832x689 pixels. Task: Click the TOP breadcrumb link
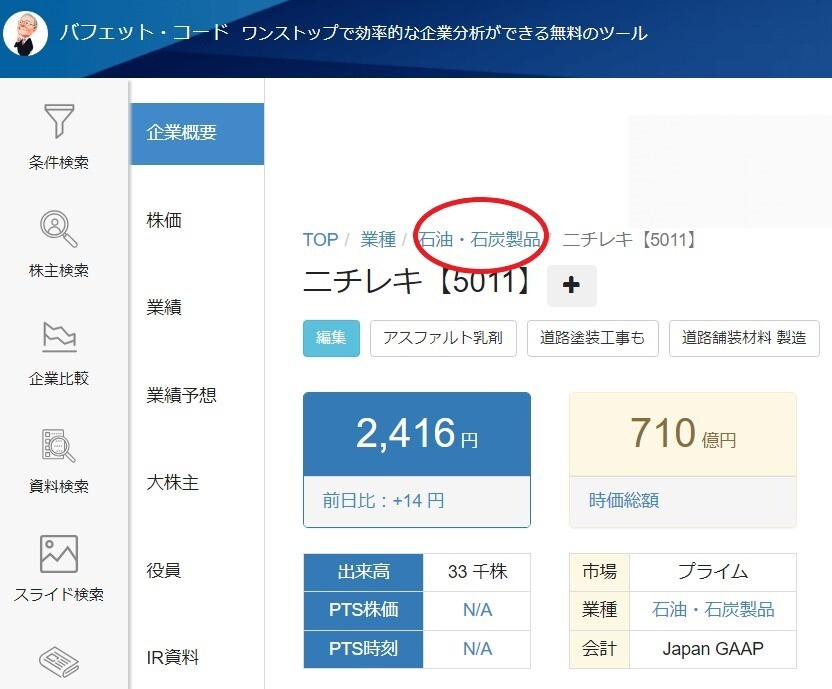point(320,240)
